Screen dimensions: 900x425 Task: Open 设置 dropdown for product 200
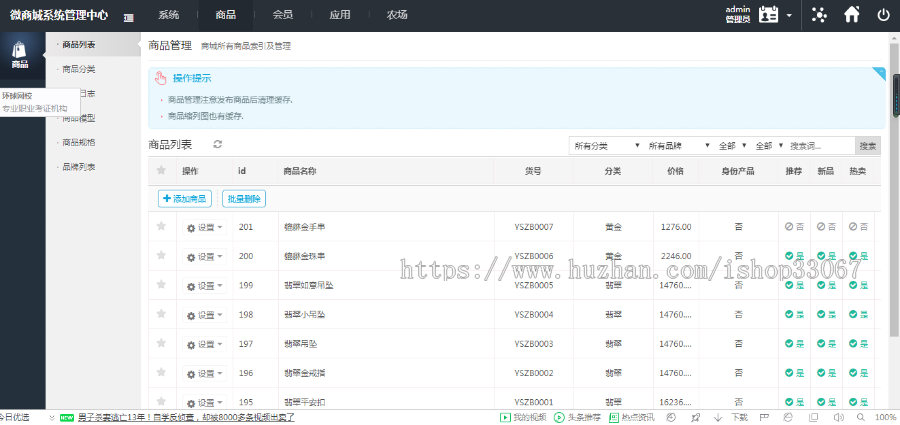click(x=204, y=256)
